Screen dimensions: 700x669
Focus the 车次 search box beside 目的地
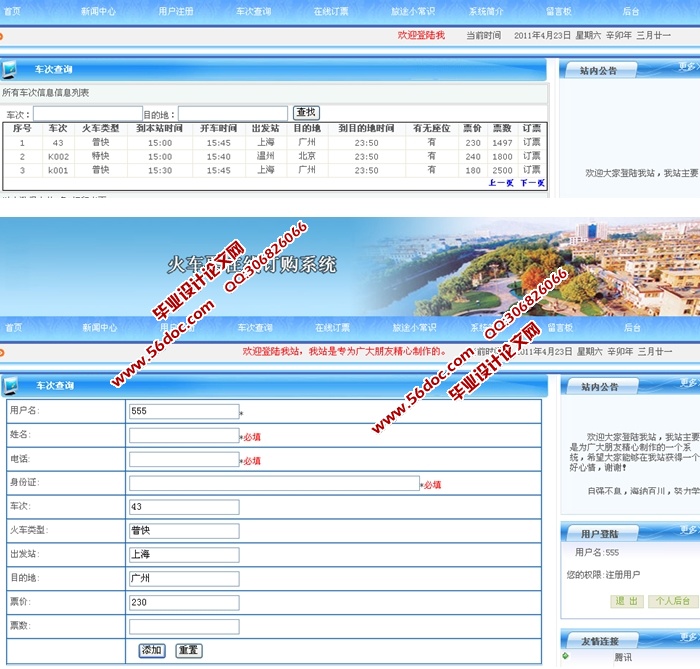point(87,114)
